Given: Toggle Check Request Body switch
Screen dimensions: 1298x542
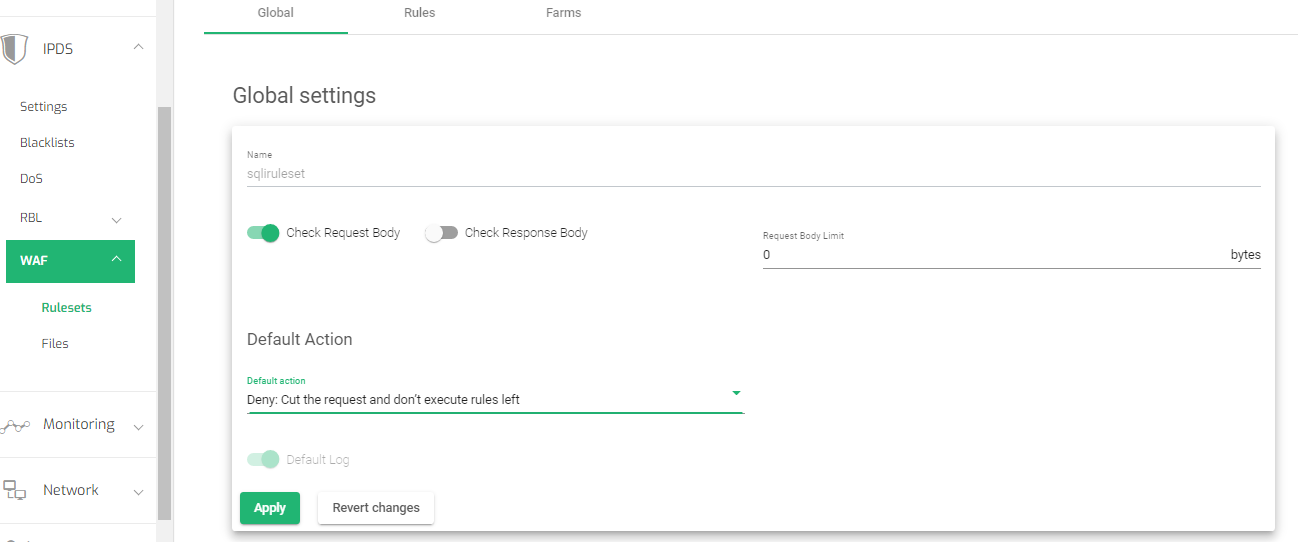Looking at the screenshot, I should coord(263,233).
